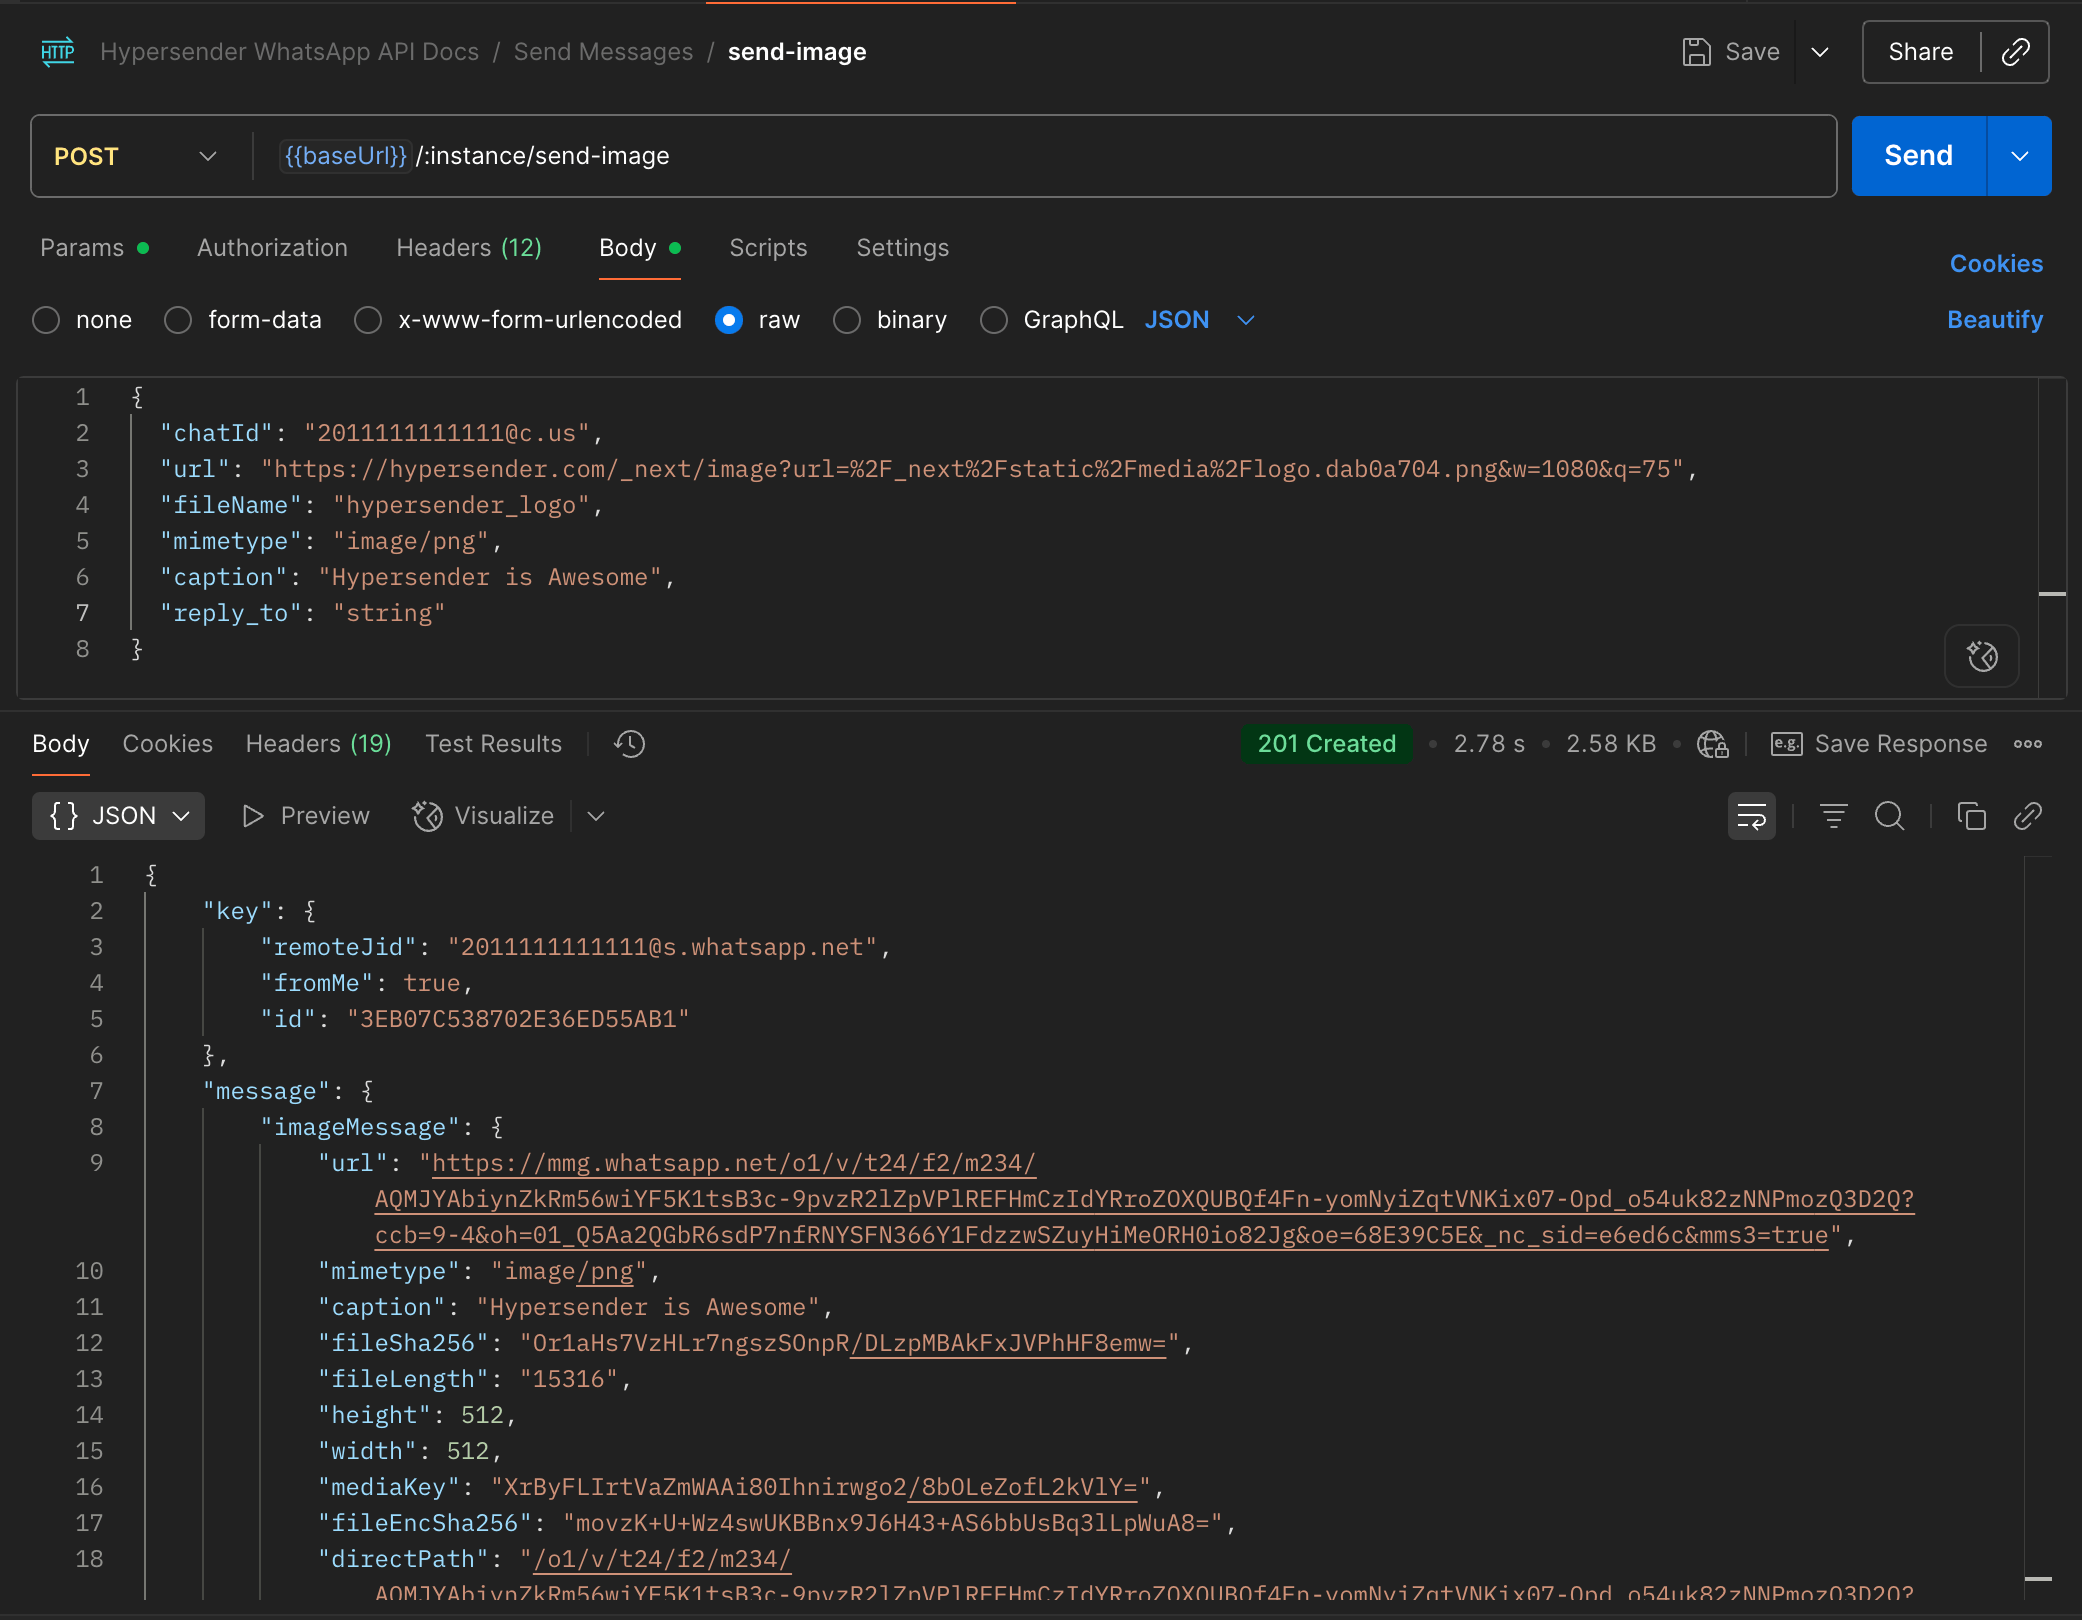Image resolution: width=2082 pixels, height=1620 pixels.
Task: Click the Beautify link
Action: 1994,320
